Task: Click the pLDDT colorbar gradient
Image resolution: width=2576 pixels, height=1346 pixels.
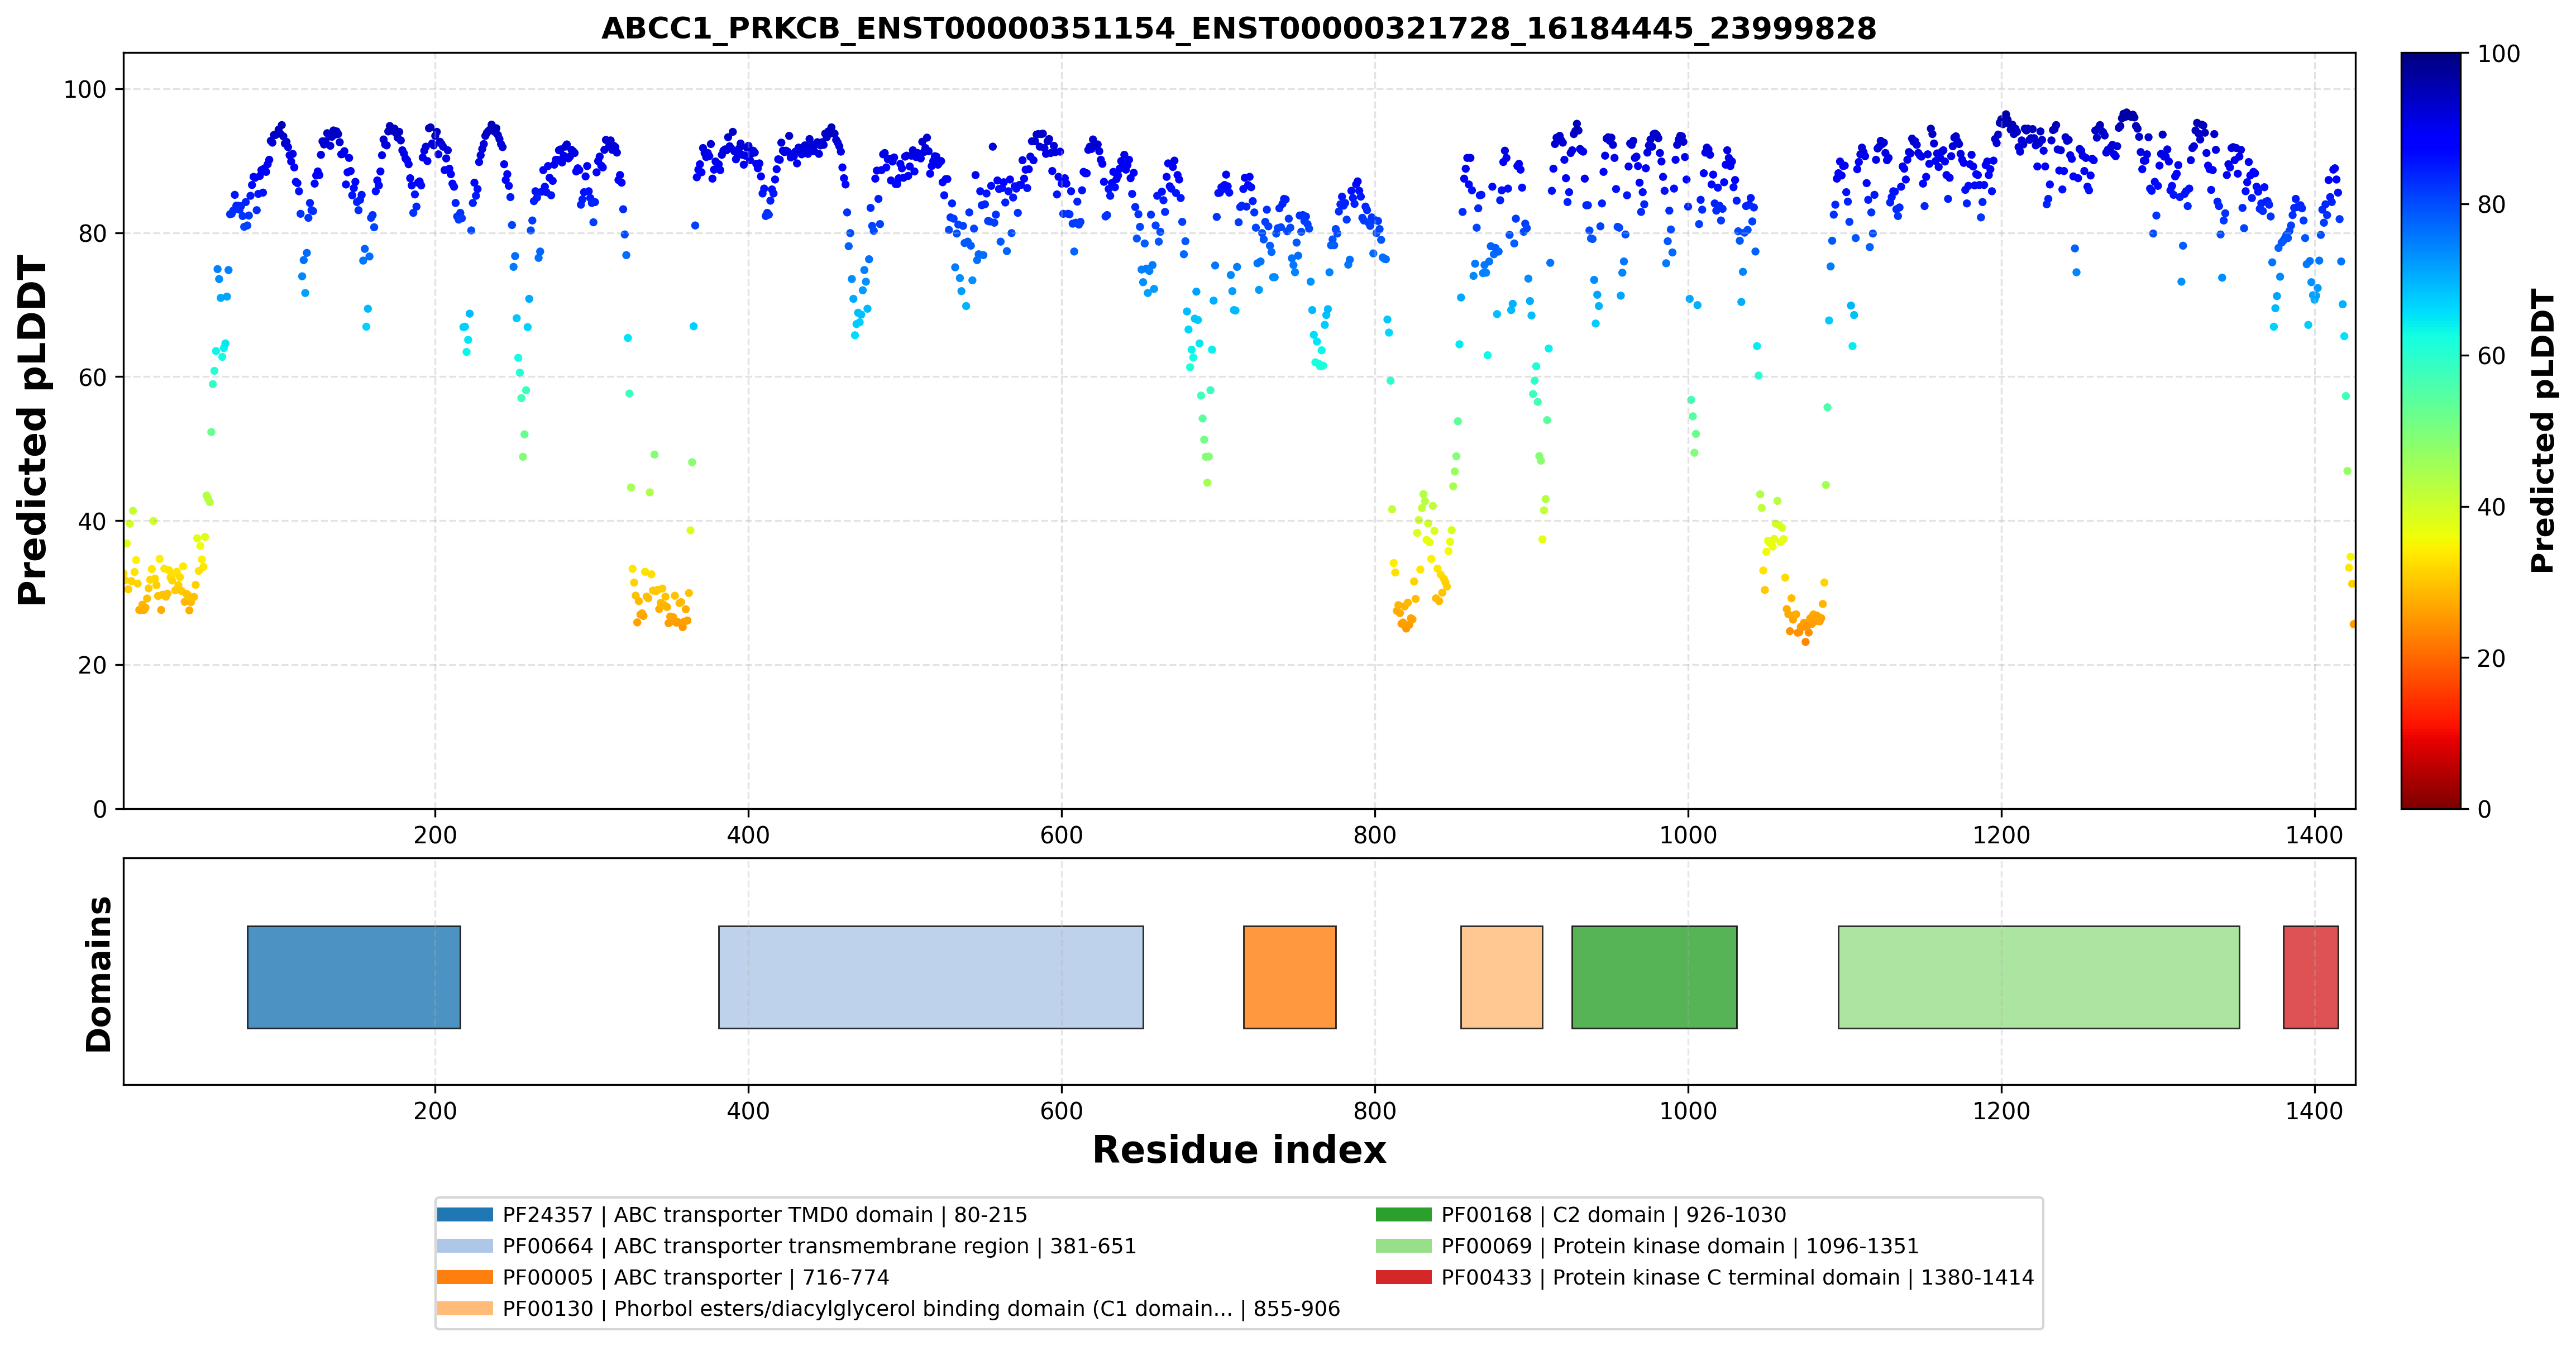Action: point(2431,431)
